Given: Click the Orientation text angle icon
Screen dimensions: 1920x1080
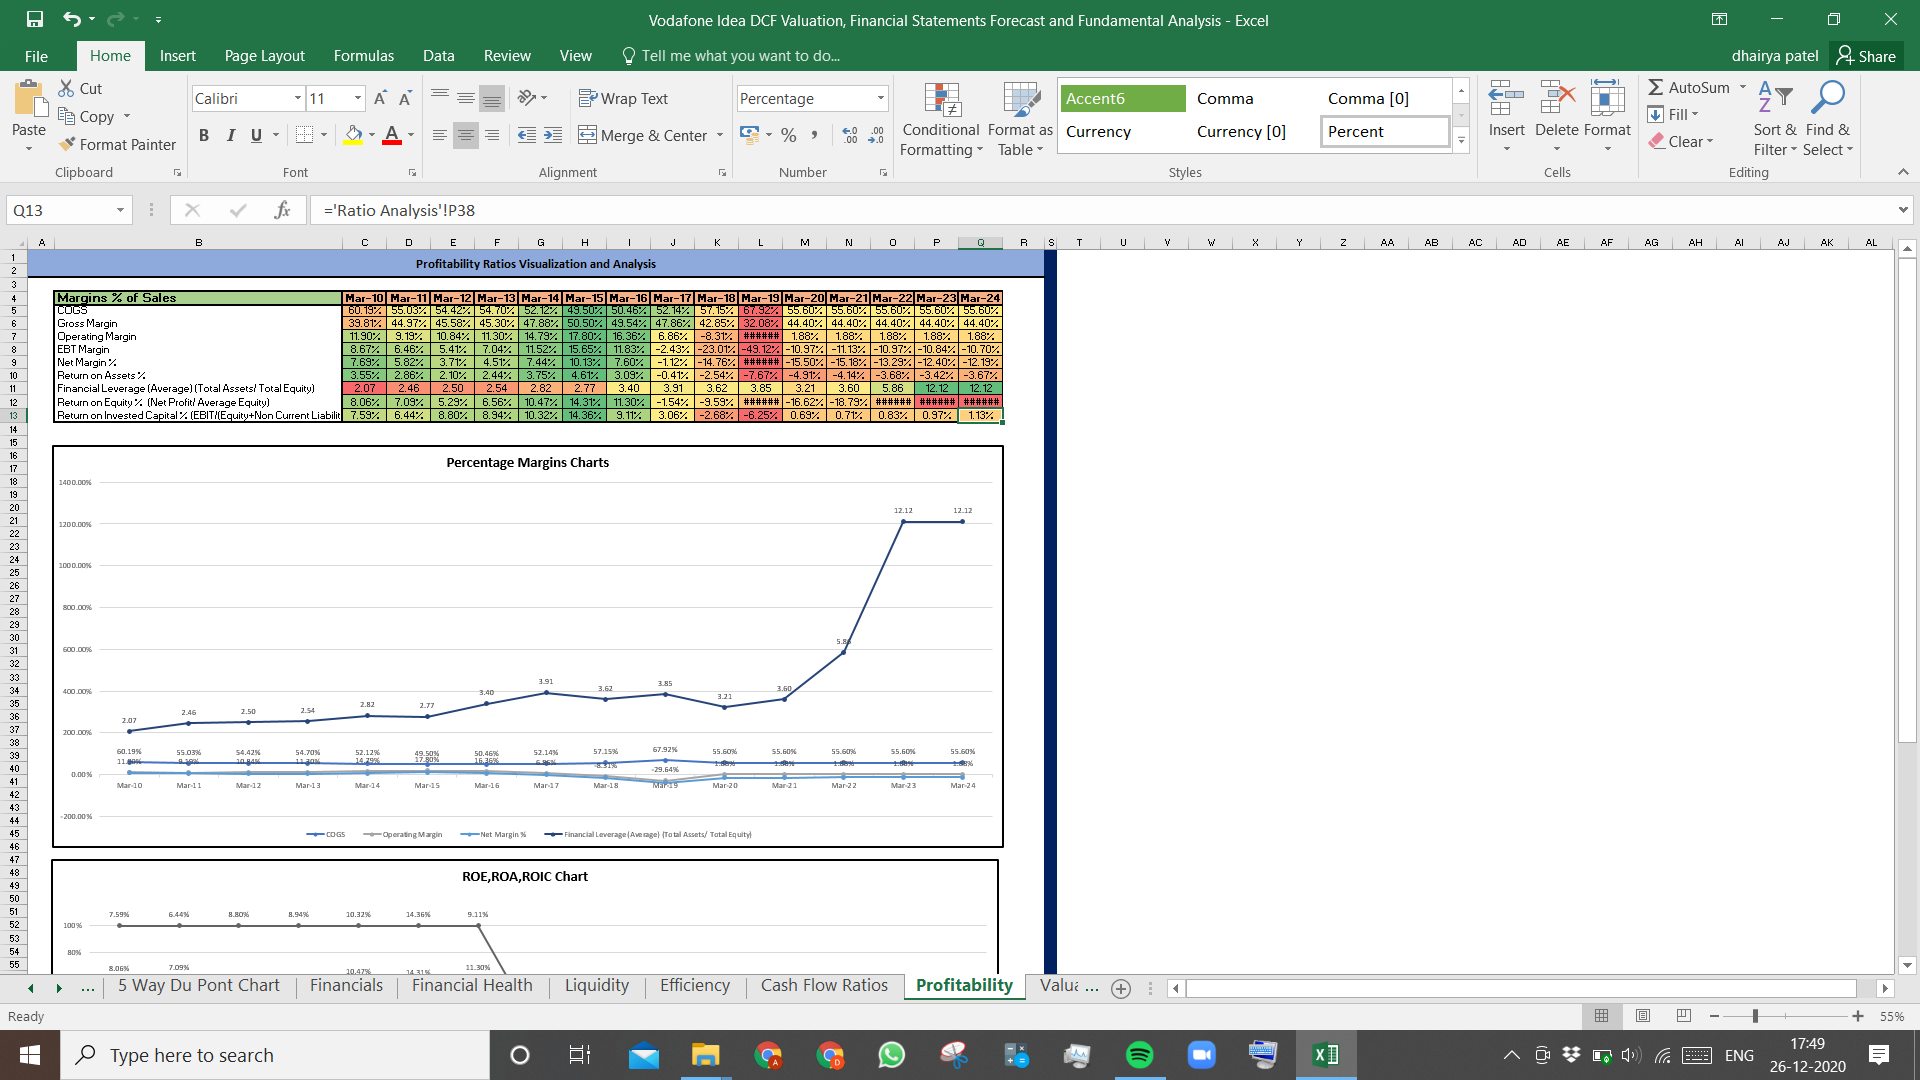Looking at the screenshot, I should tap(527, 98).
